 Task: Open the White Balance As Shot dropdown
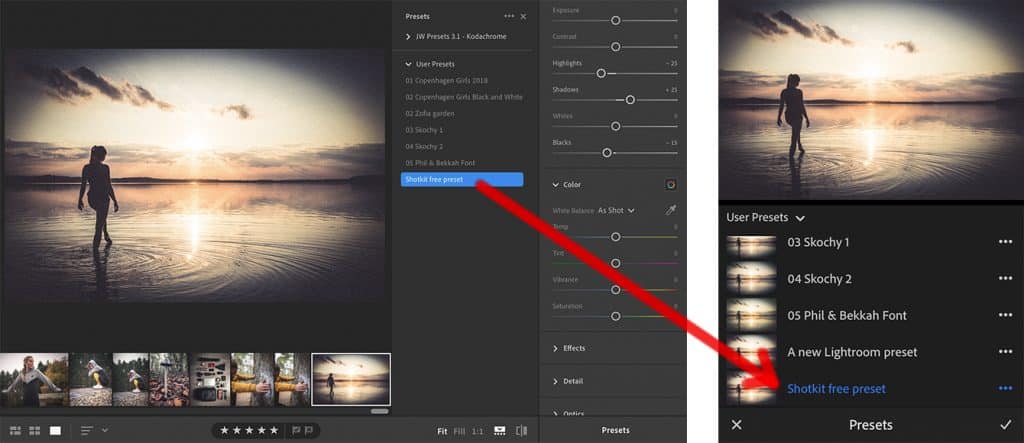[616, 210]
